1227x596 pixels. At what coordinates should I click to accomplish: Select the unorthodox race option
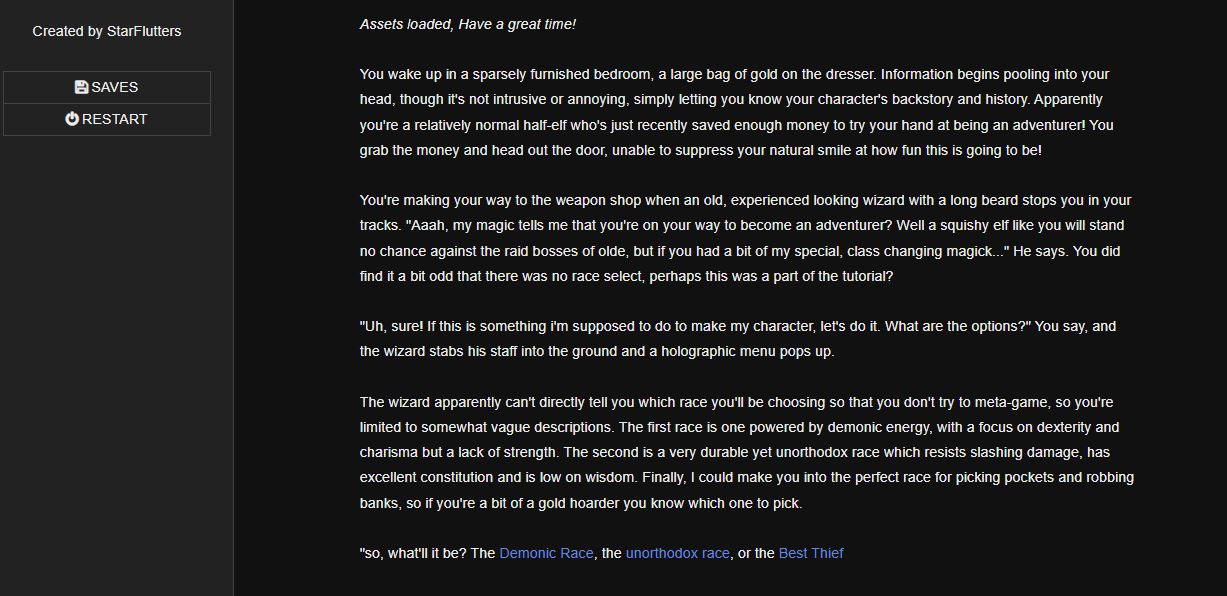point(677,553)
